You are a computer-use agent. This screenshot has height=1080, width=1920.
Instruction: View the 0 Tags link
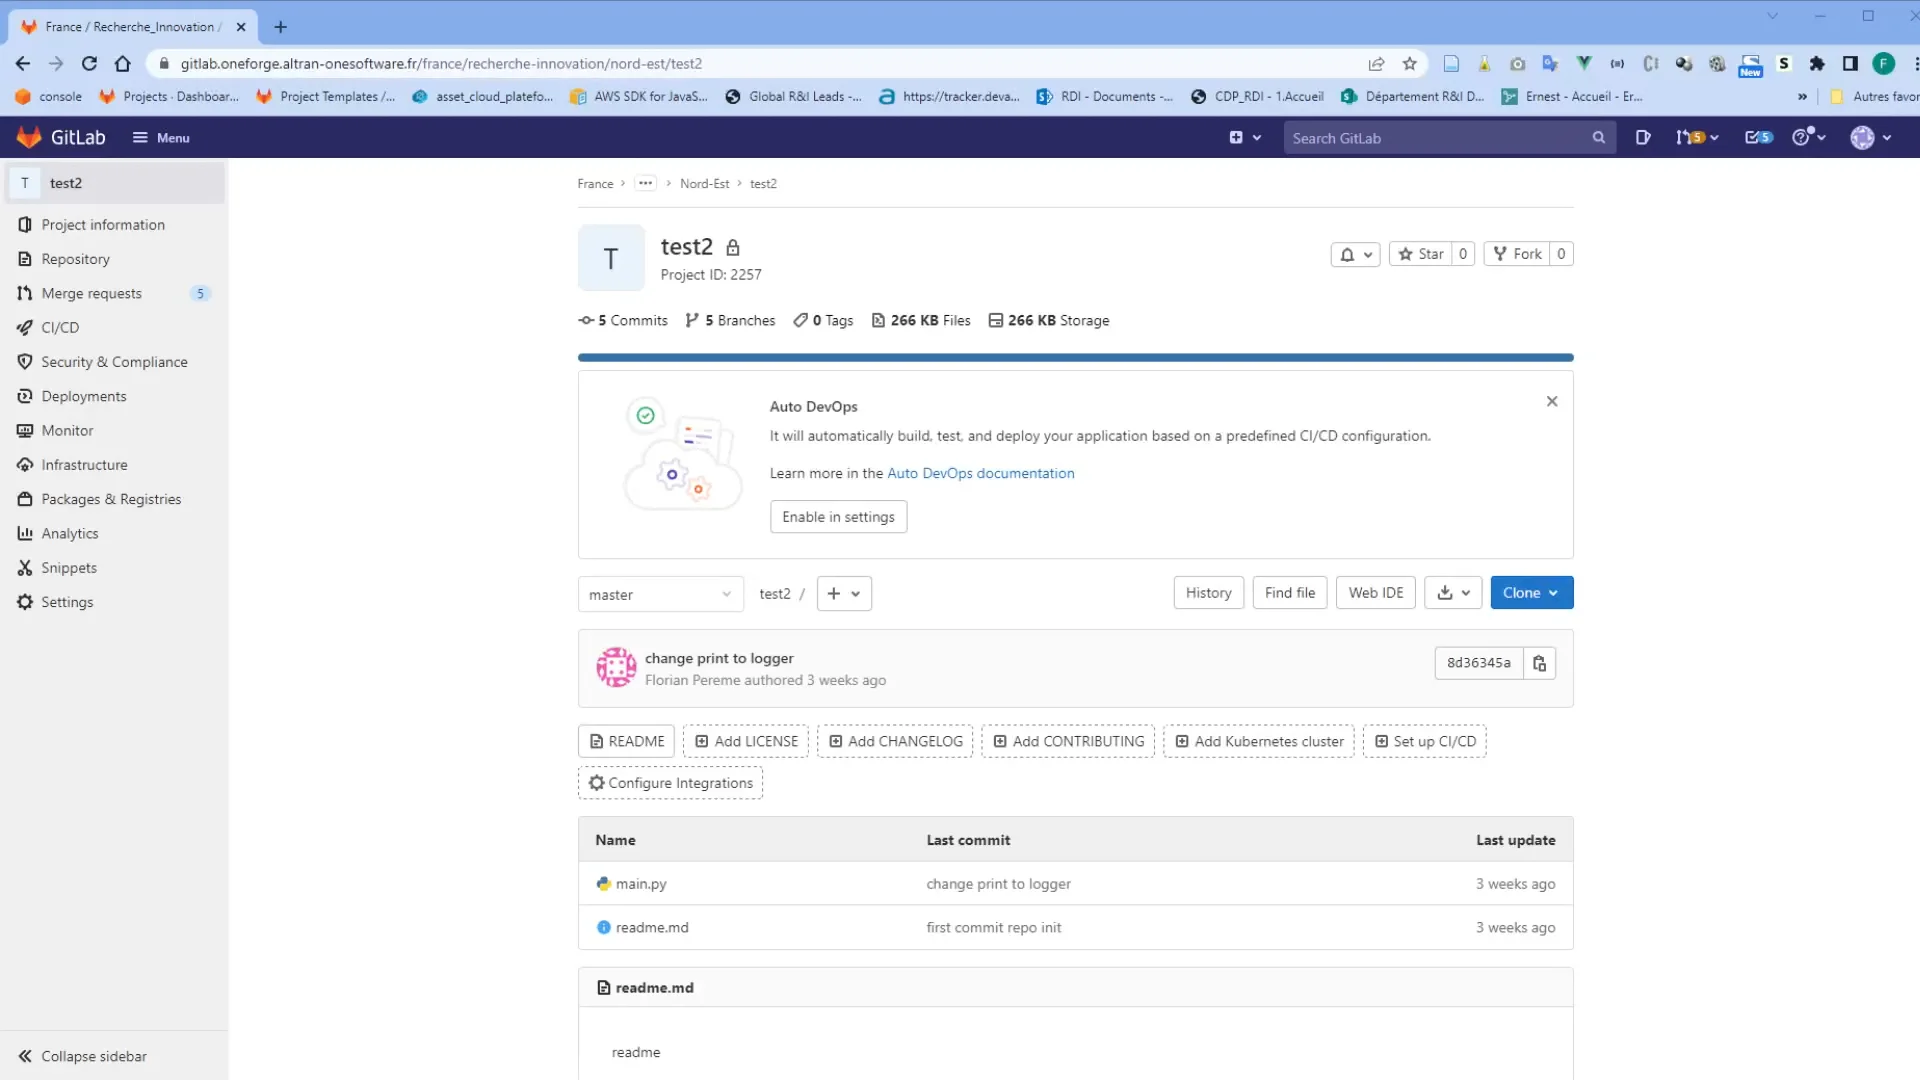click(823, 321)
